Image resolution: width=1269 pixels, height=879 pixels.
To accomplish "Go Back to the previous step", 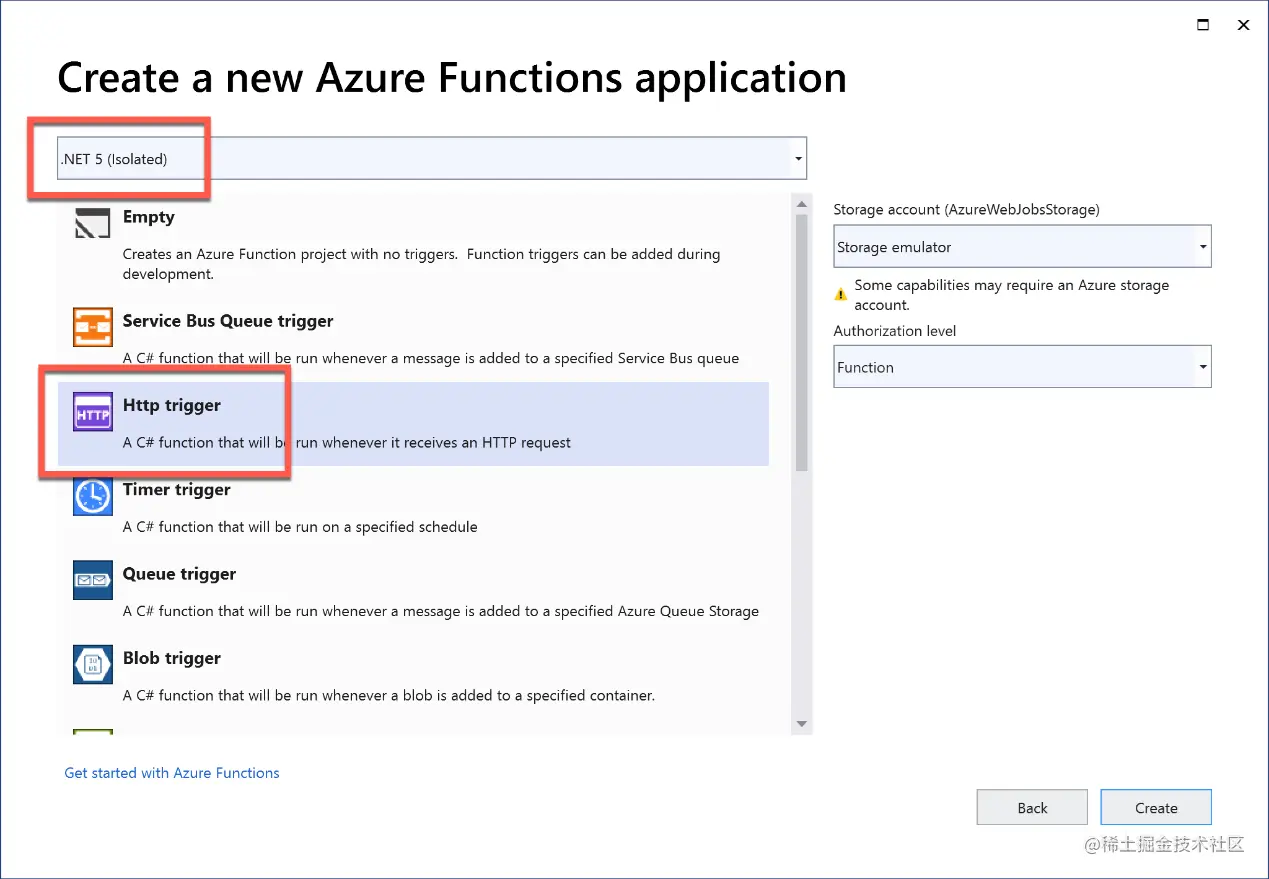I will pos(1032,808).
